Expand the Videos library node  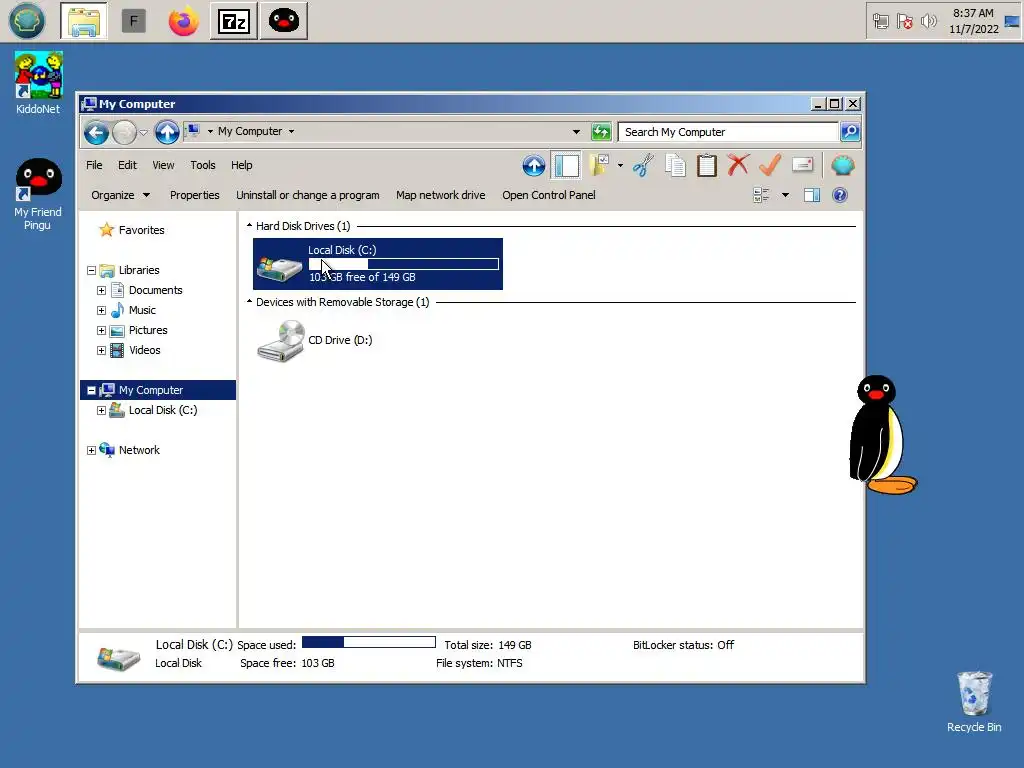point(101,351)
